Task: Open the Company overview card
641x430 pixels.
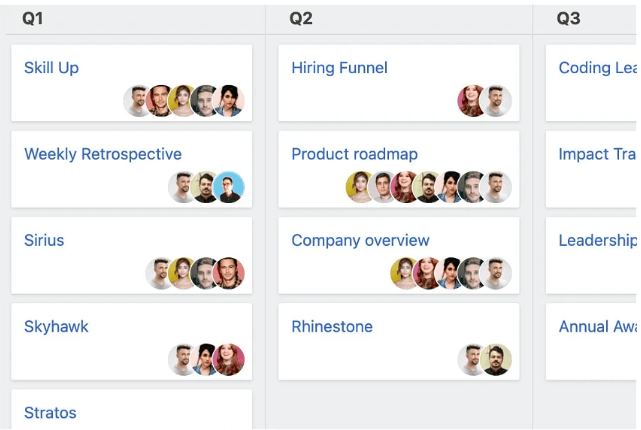Action: (x=360, y=240)
